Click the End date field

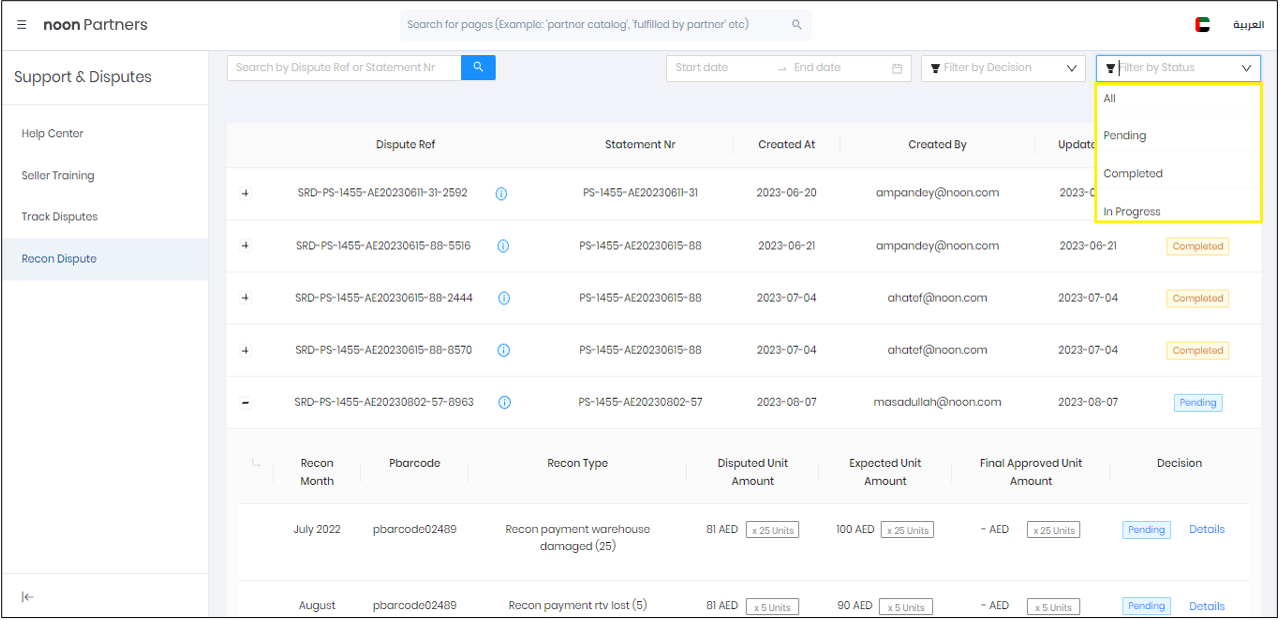point(838,68)
